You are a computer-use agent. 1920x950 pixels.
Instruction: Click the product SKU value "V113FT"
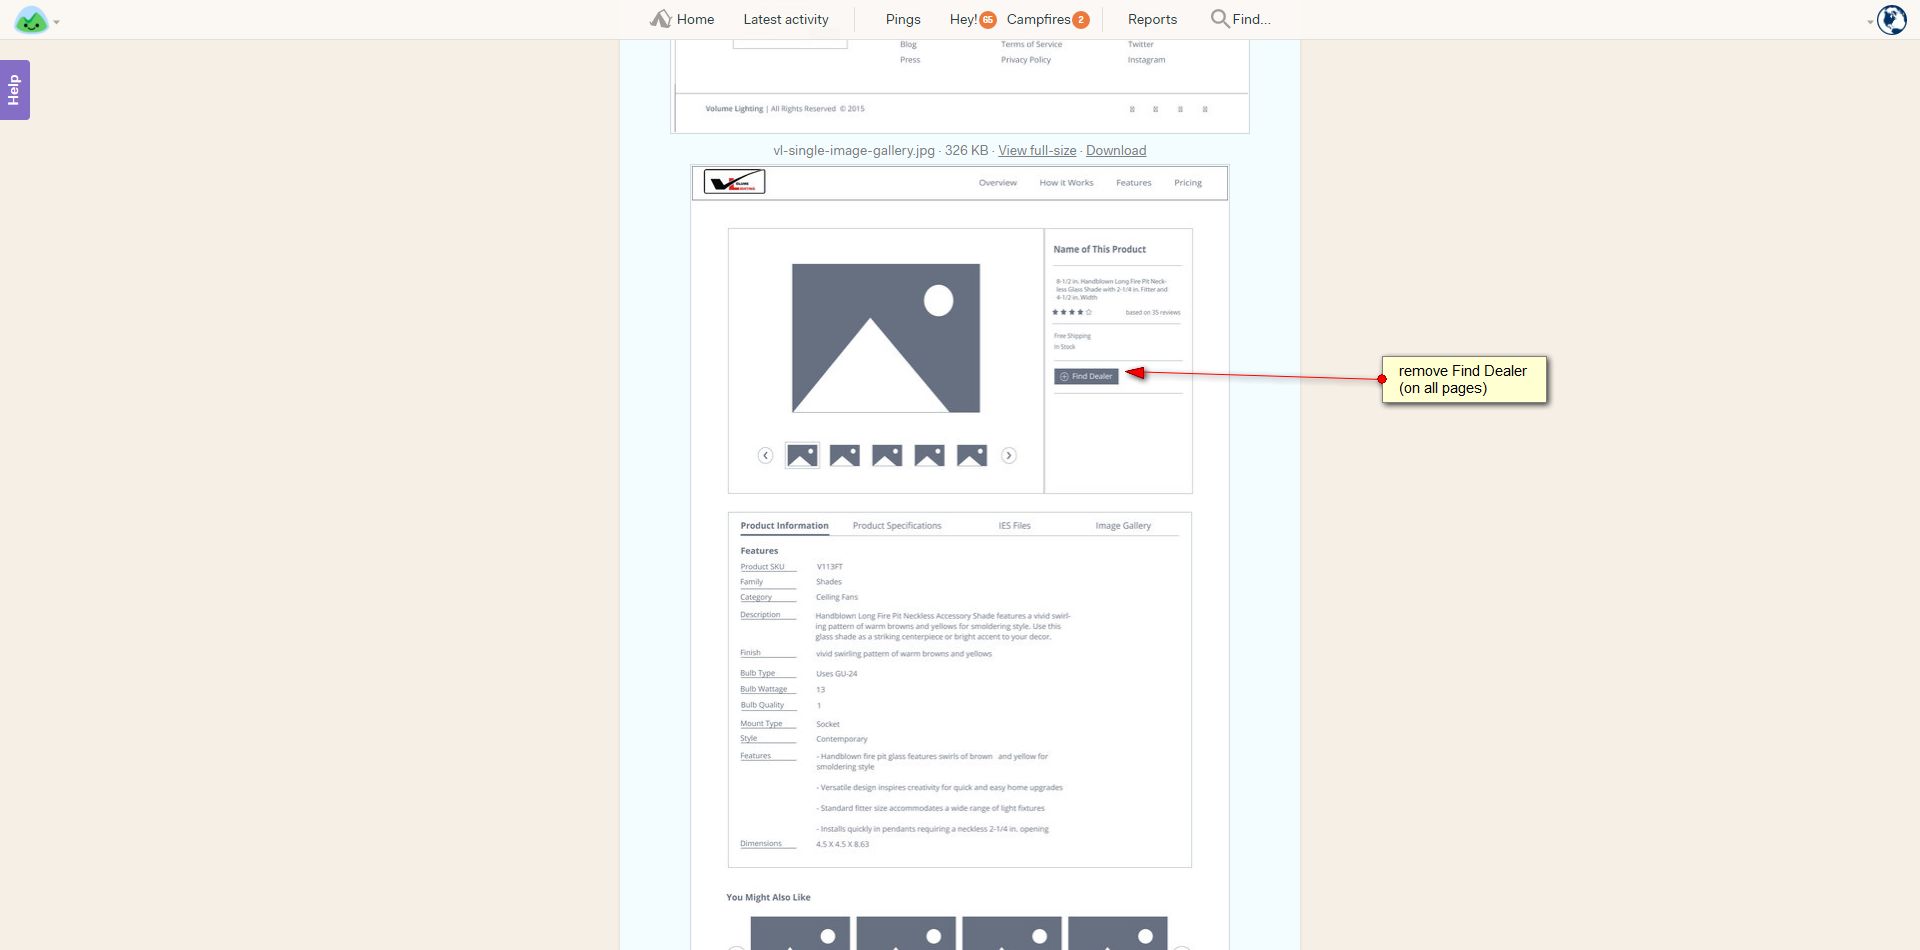[830, 567]
